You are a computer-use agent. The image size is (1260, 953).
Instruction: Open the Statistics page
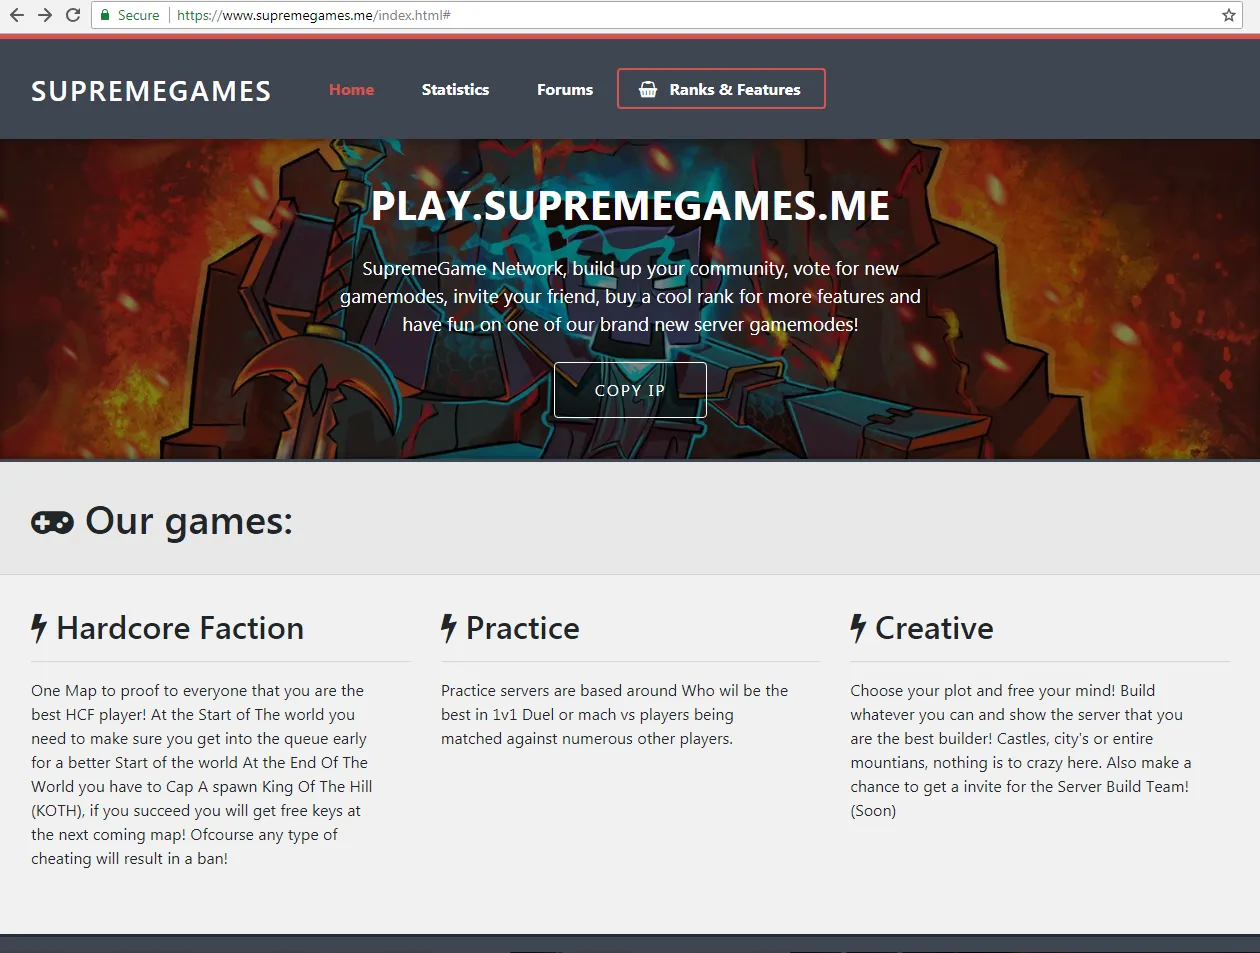tap(455, 89)
